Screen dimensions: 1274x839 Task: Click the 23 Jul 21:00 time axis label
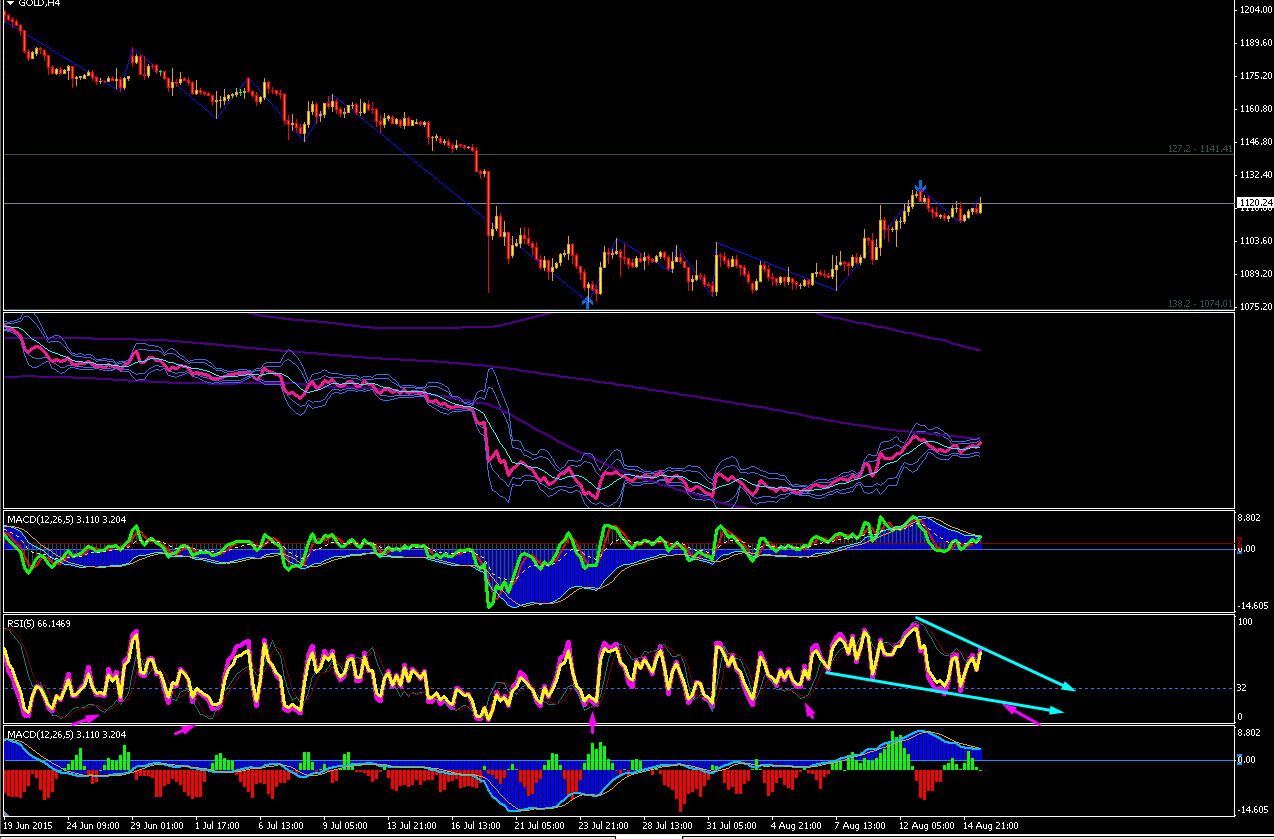click(601, 826)
